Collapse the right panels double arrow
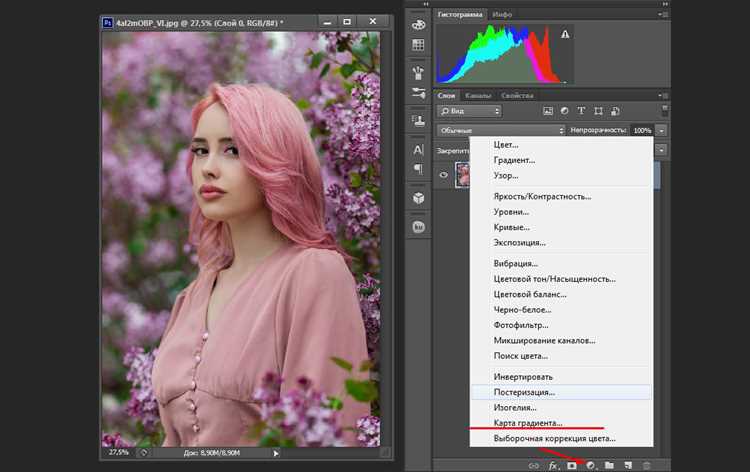Viewport: 750px width, 472px height. [x=665, y=4]
